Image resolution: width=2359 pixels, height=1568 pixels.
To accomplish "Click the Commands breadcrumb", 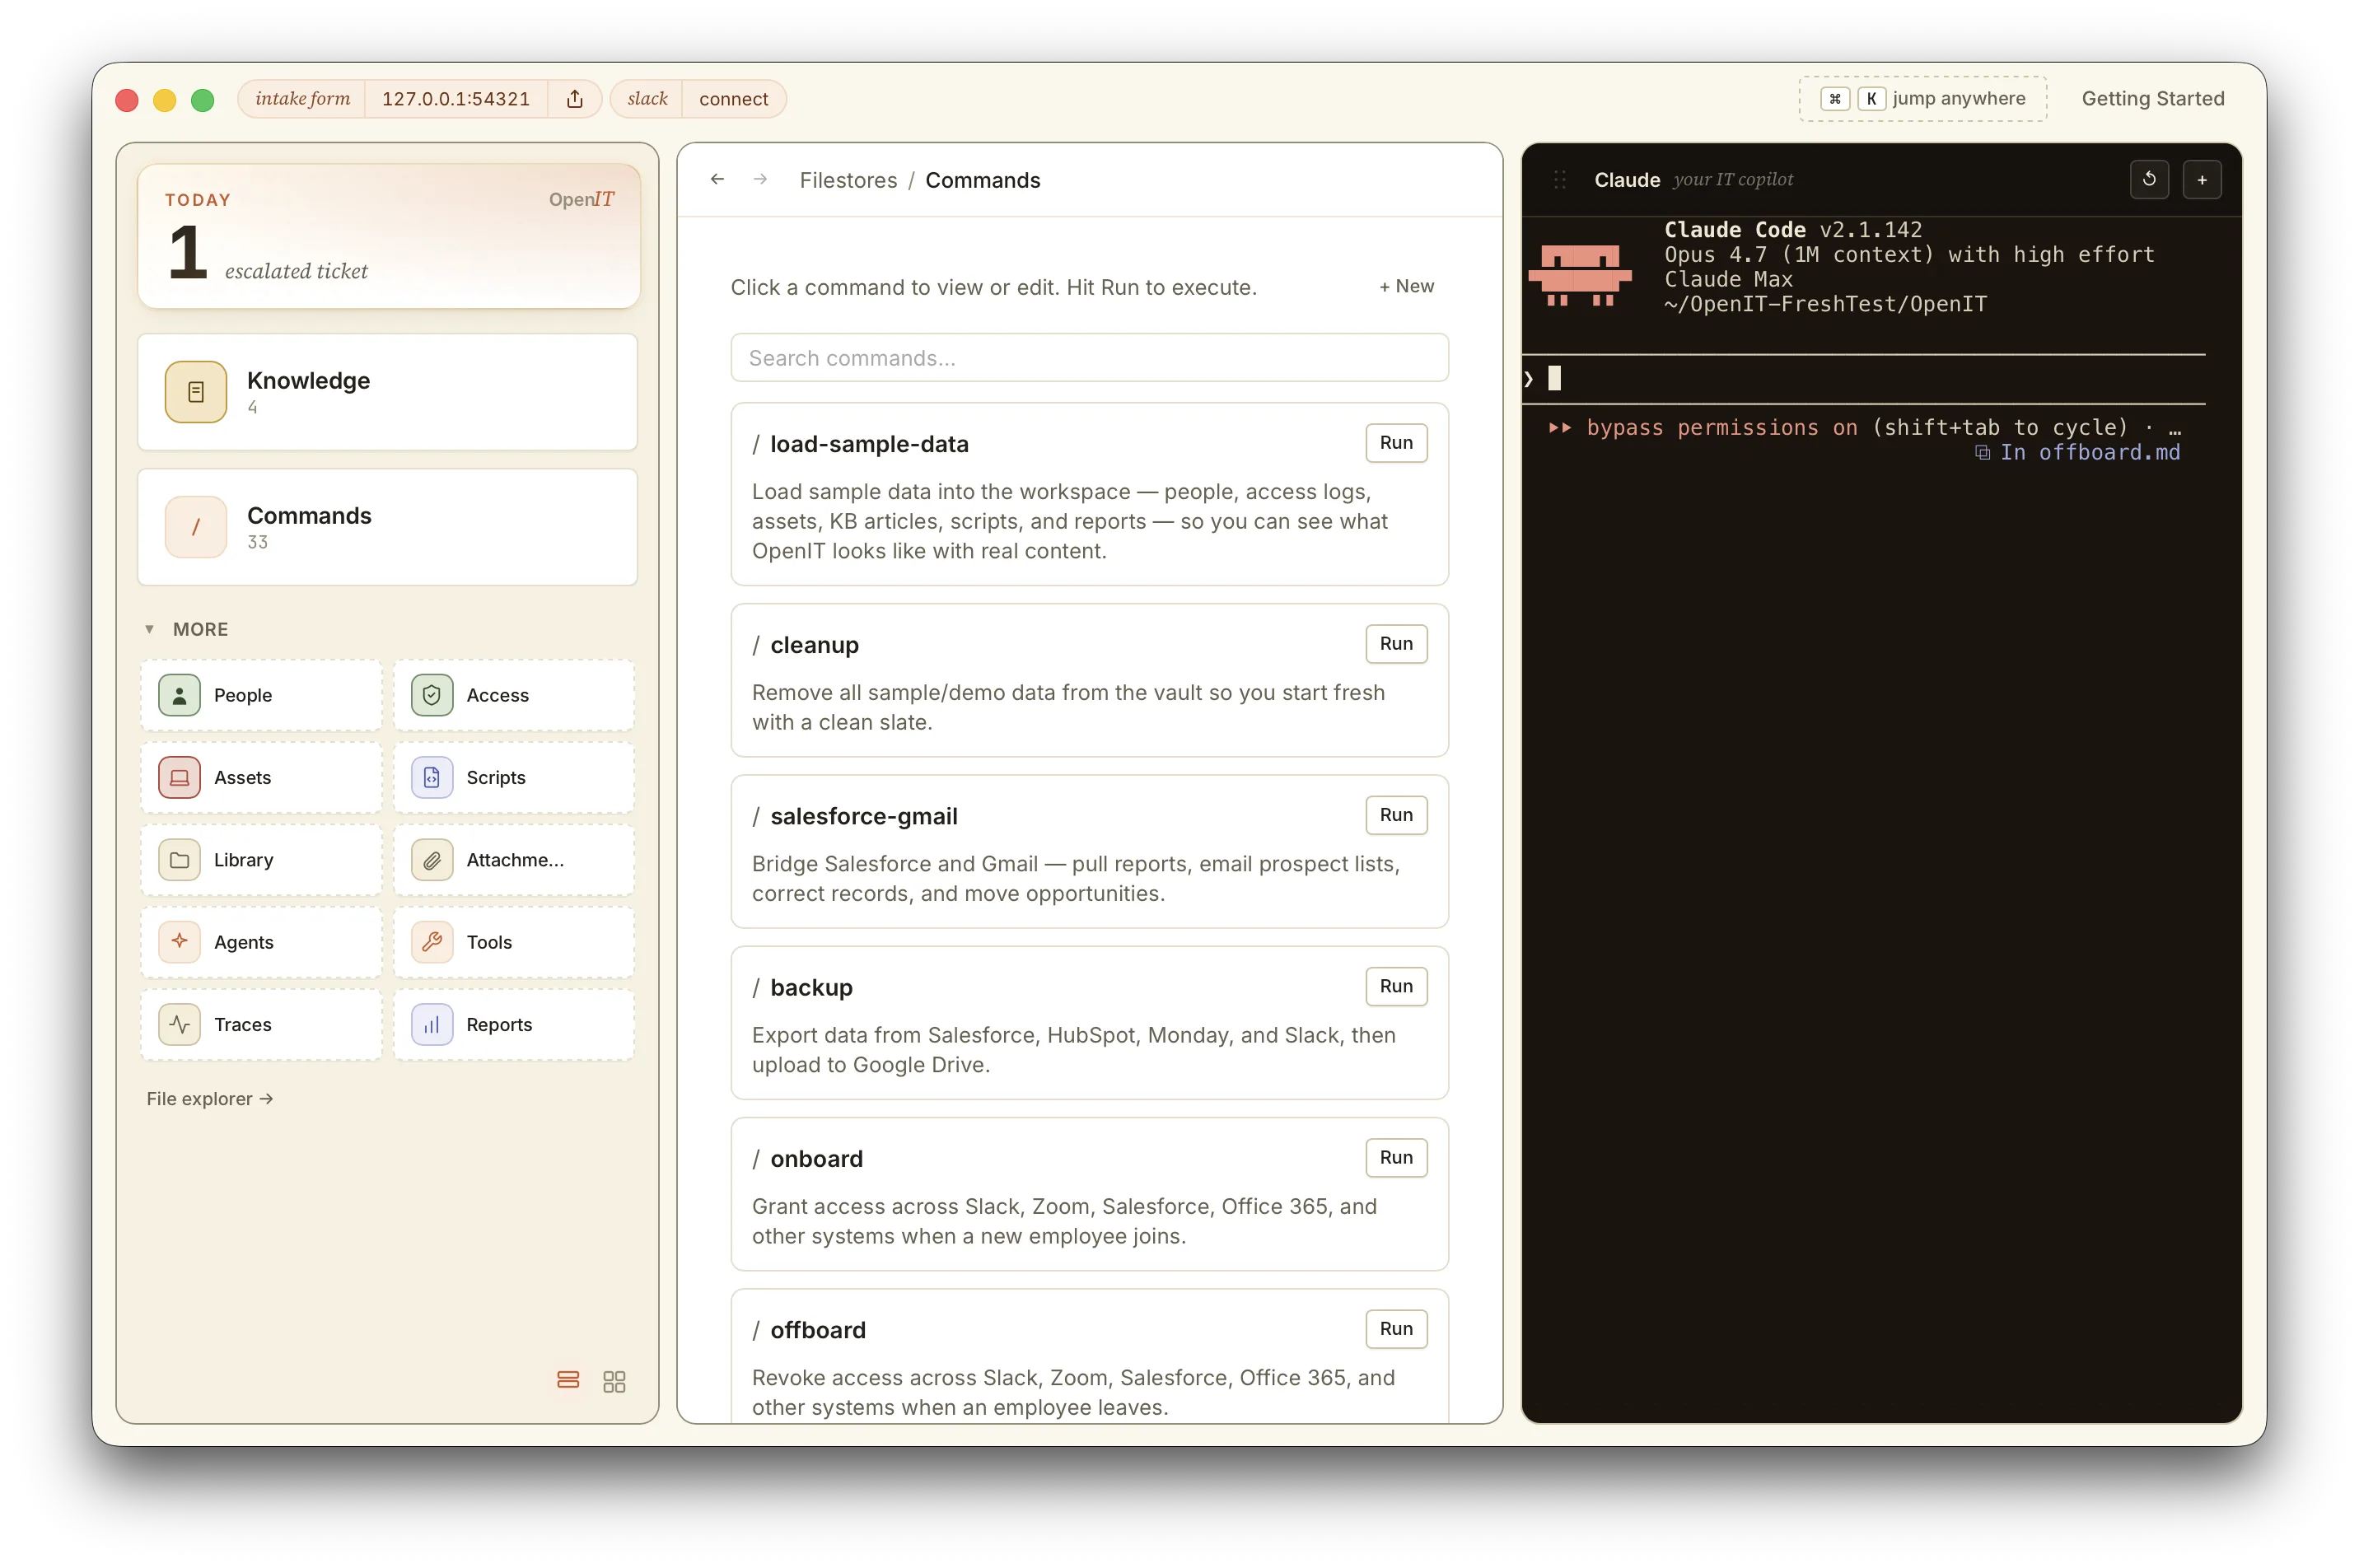I will pyautogui.click(x=982, y=180).
